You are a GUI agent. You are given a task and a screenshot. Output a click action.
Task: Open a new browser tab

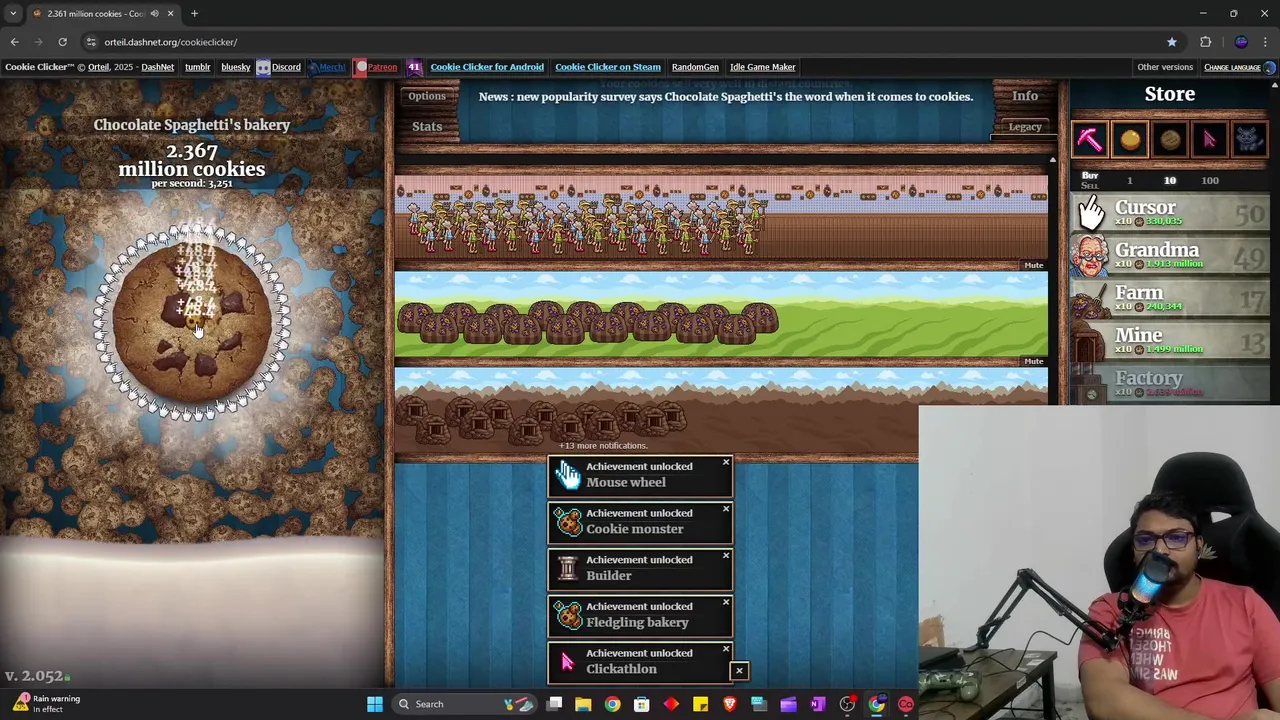coord(194,13)
